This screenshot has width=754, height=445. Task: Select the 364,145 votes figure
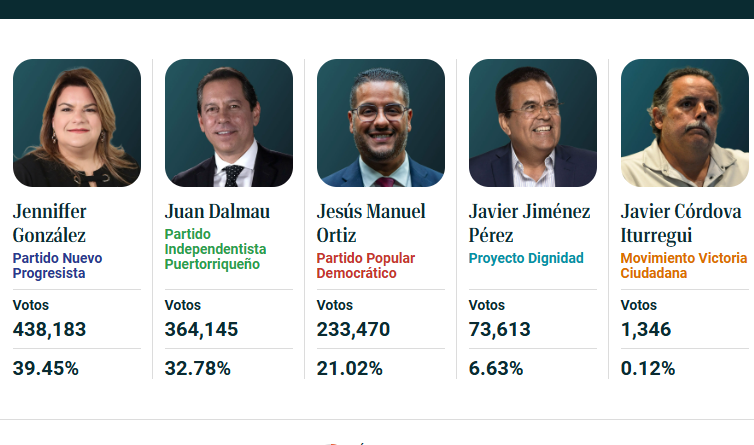coord(201,329)
